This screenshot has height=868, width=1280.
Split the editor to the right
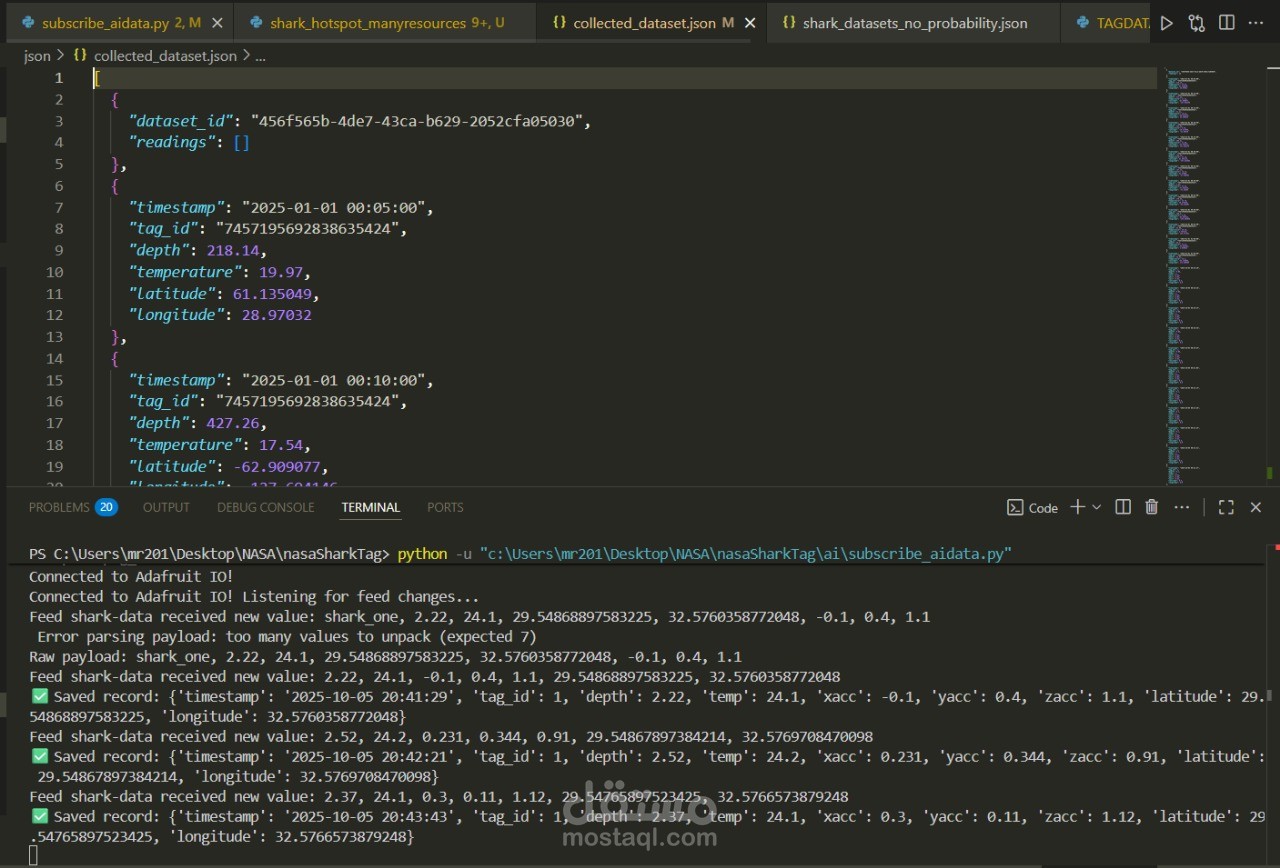(x=1227, y=23)
